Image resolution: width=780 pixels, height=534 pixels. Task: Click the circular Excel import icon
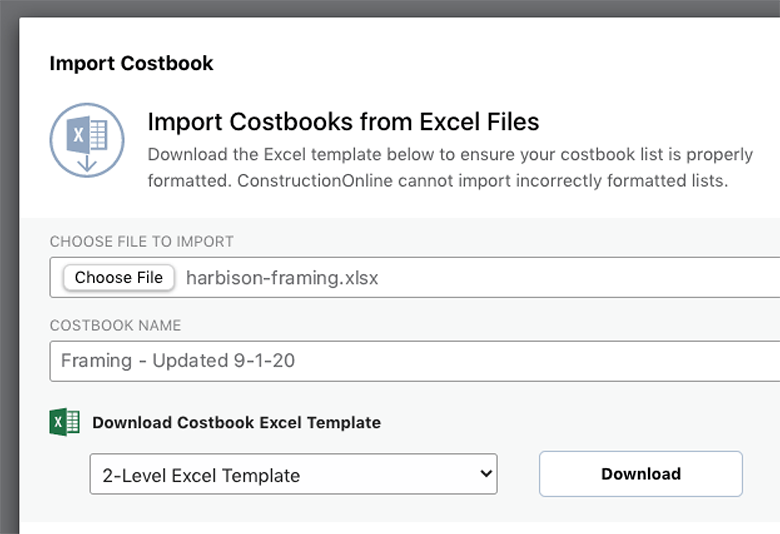[87, 140]
